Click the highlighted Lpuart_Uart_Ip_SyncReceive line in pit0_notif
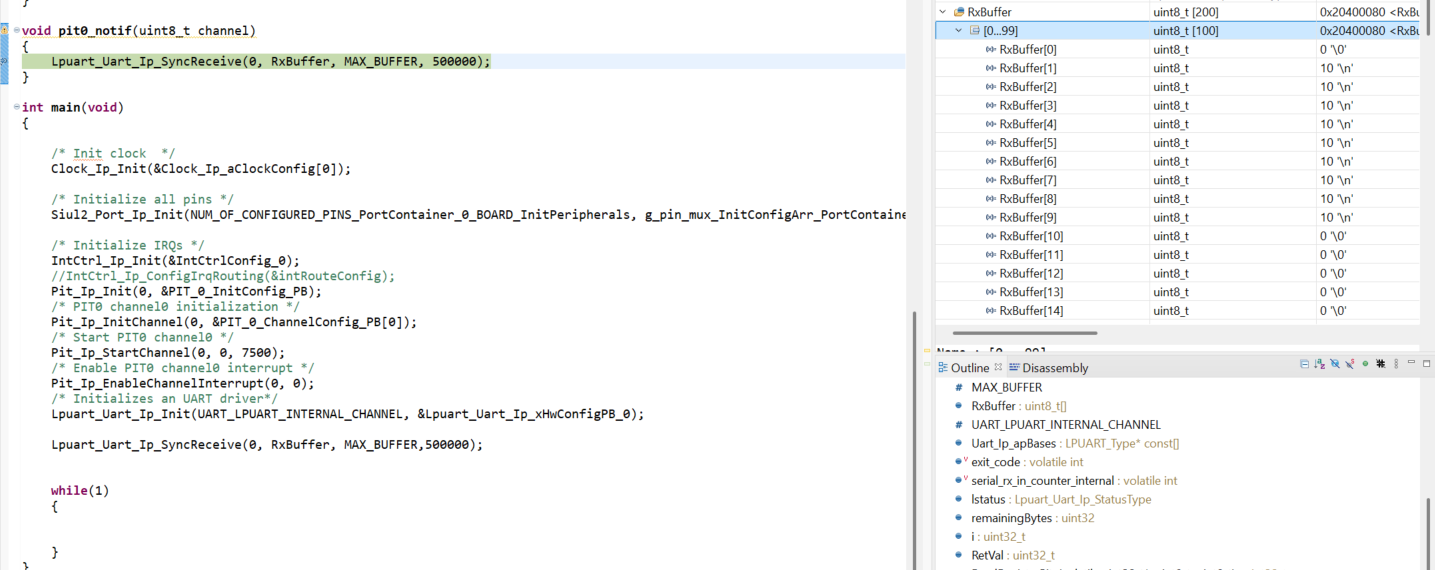The width and height of the screenshot is (1435, 570). [271, 61]
